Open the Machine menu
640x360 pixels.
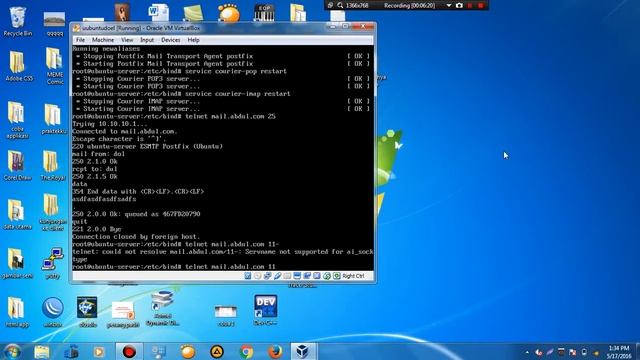point(103,40)
